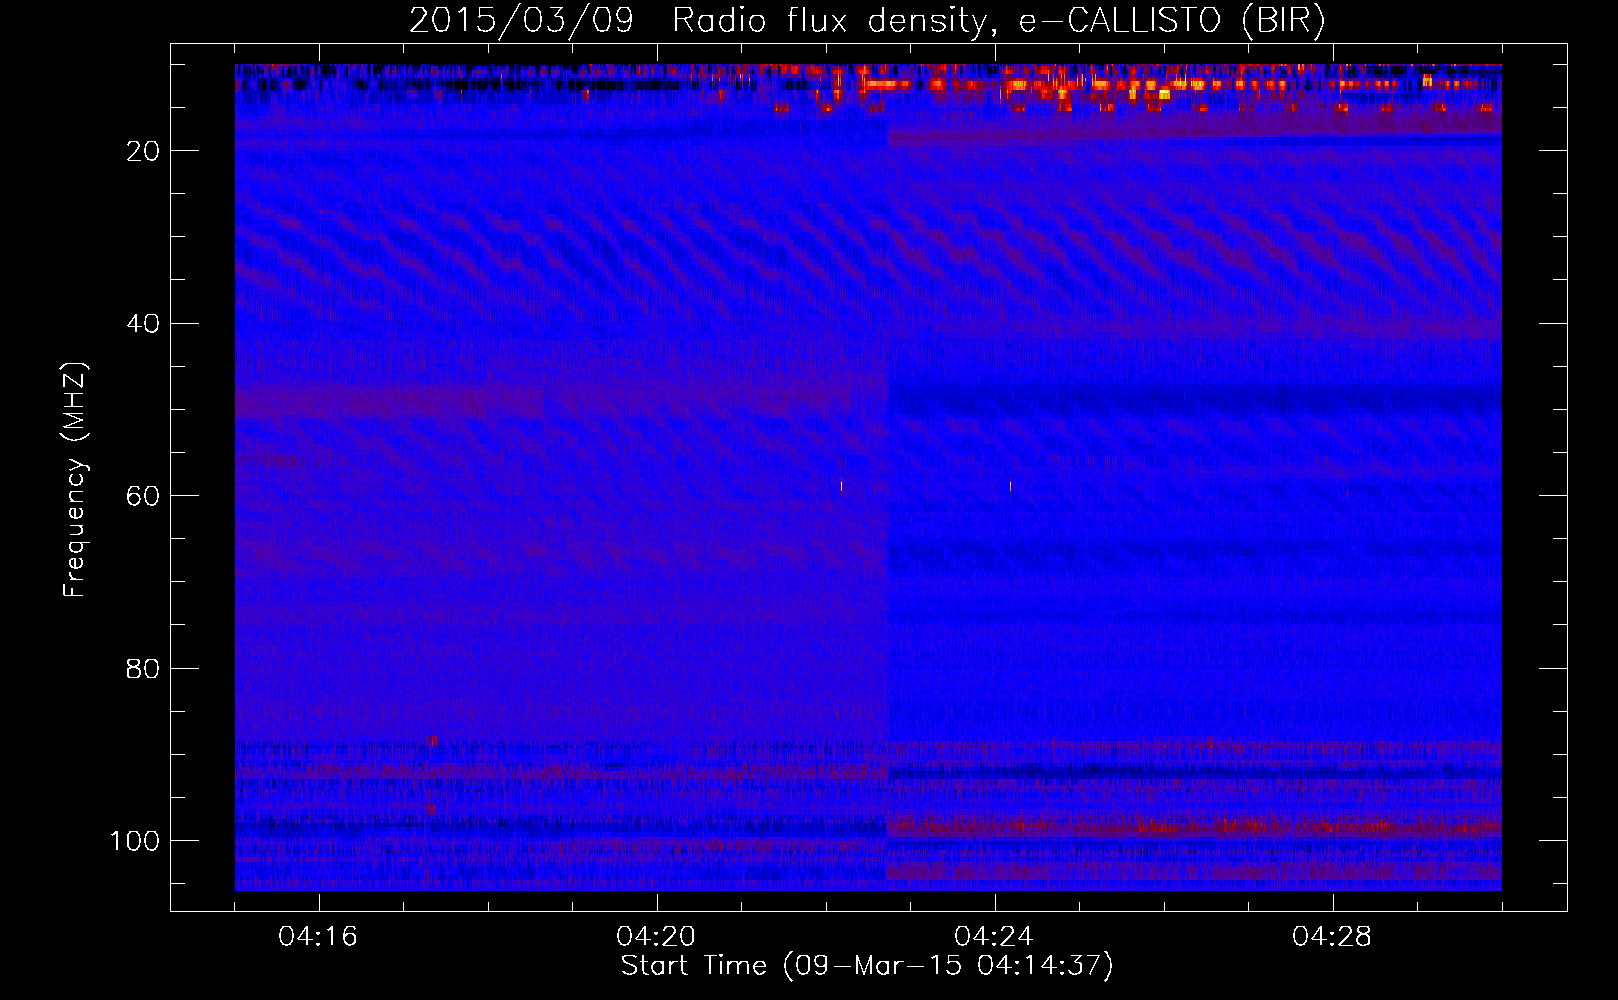Viewport: 1618px width, 1000px height.
Task: Click the "Start Time (09-Mar-15 04:14:37)" x-axis label
Action: coord(867,966)
